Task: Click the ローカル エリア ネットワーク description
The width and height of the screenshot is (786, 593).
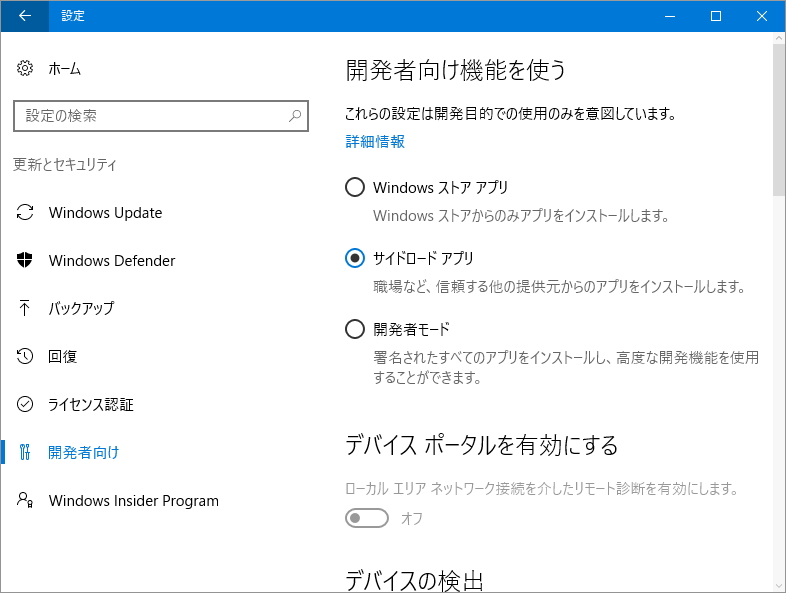Action: point(542,488)
